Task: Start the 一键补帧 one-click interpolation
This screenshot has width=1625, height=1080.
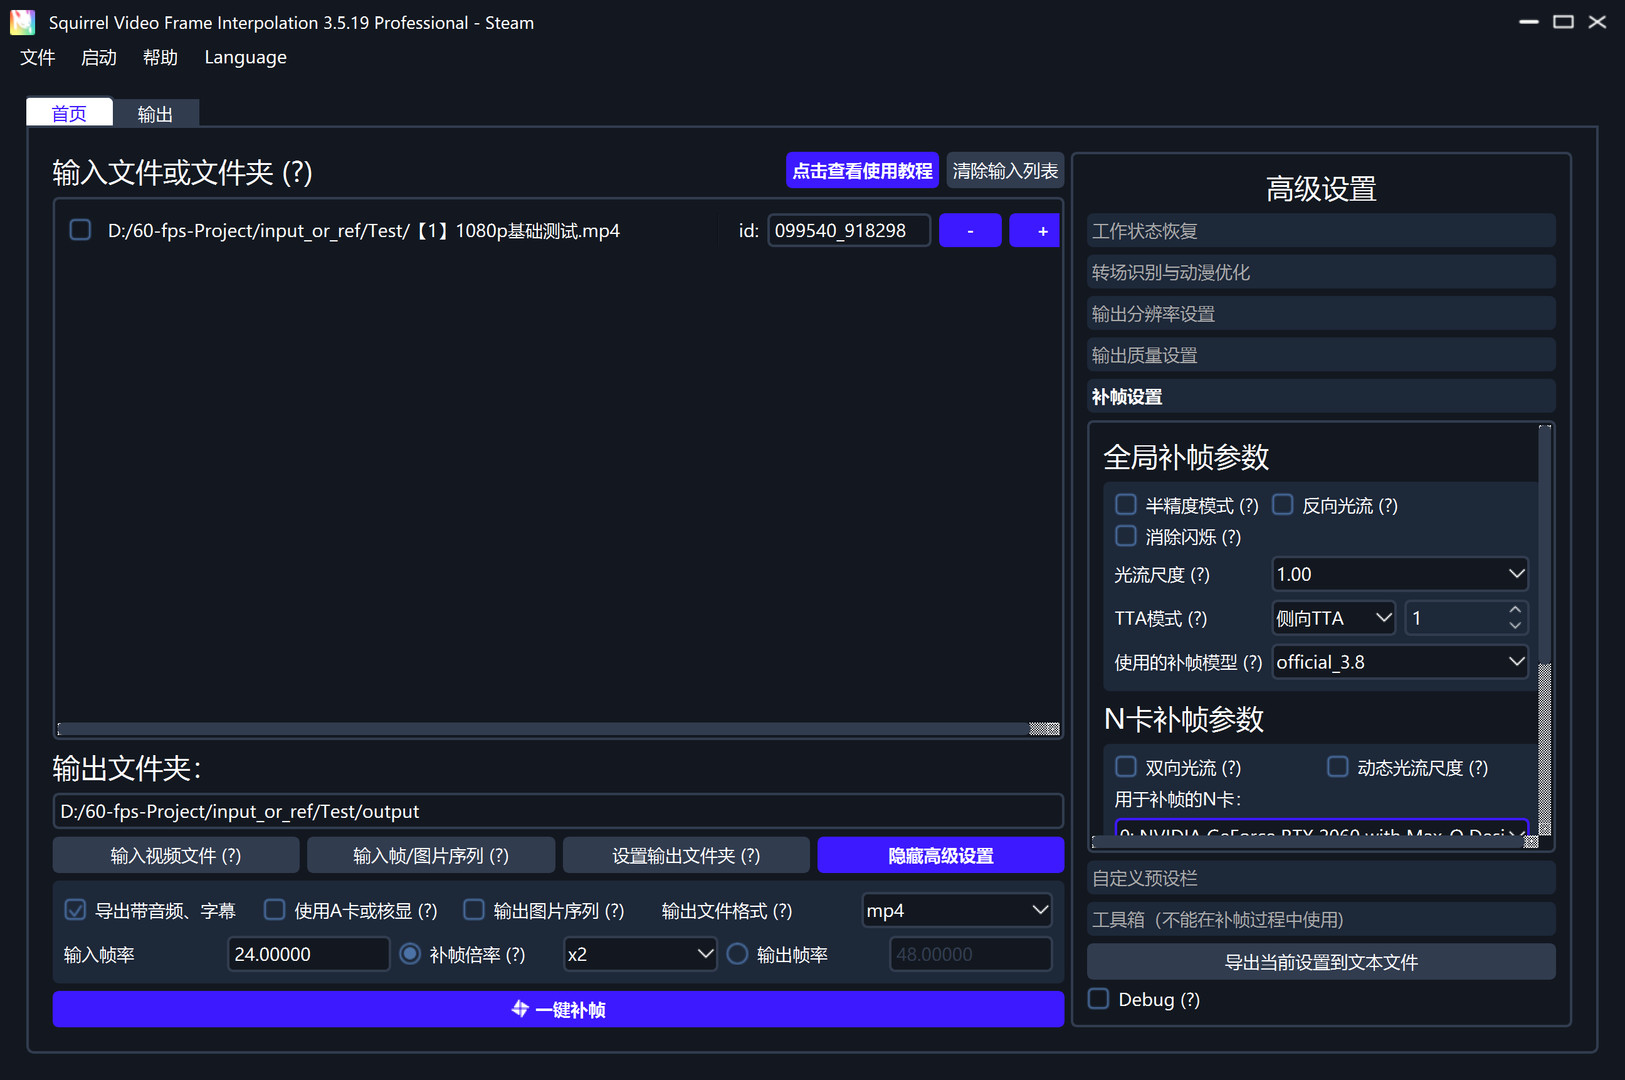Action: (558, 1009)
